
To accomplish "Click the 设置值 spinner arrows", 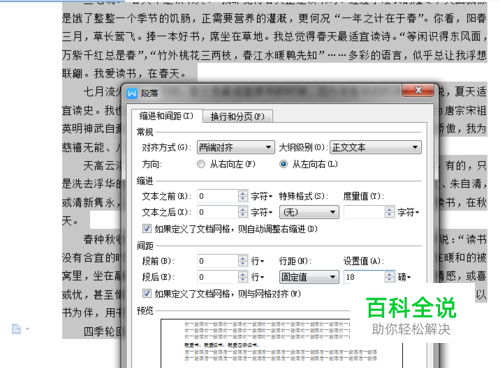I will click(x=390, y=277).
